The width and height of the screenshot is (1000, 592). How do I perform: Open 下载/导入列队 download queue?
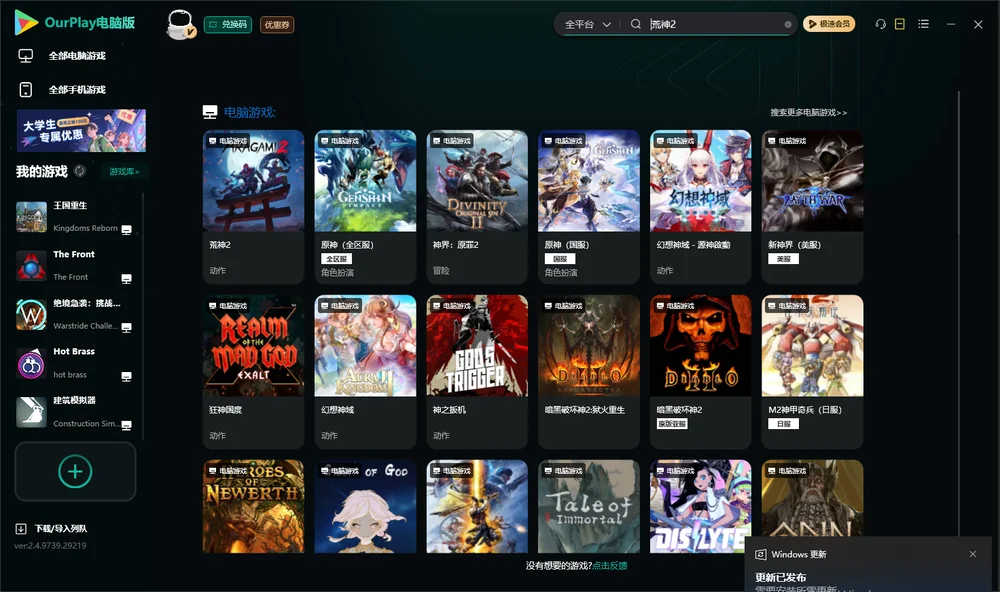[52, 528]
